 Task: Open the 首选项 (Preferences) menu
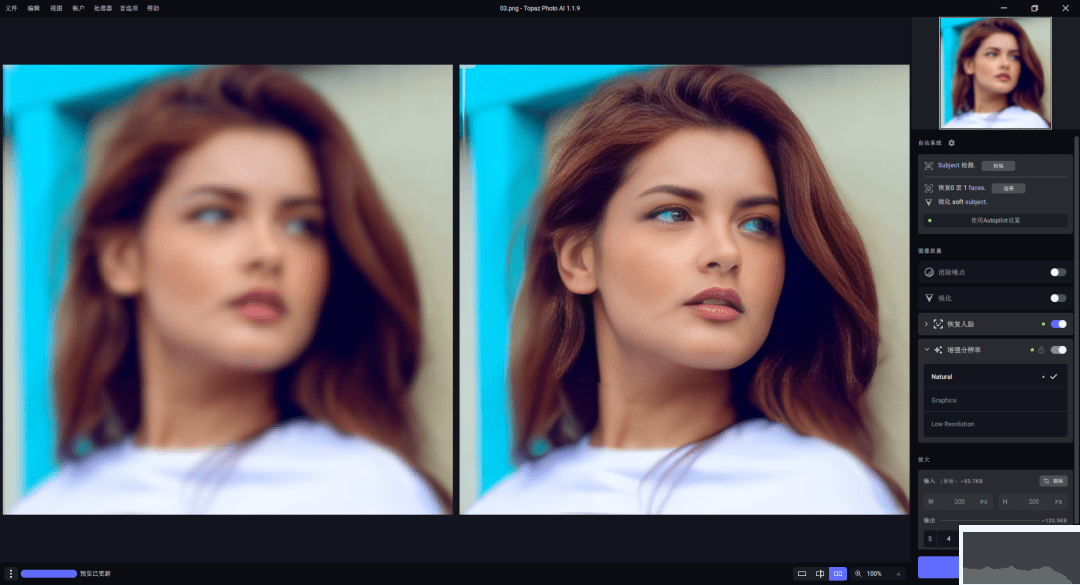pos(129,8)
